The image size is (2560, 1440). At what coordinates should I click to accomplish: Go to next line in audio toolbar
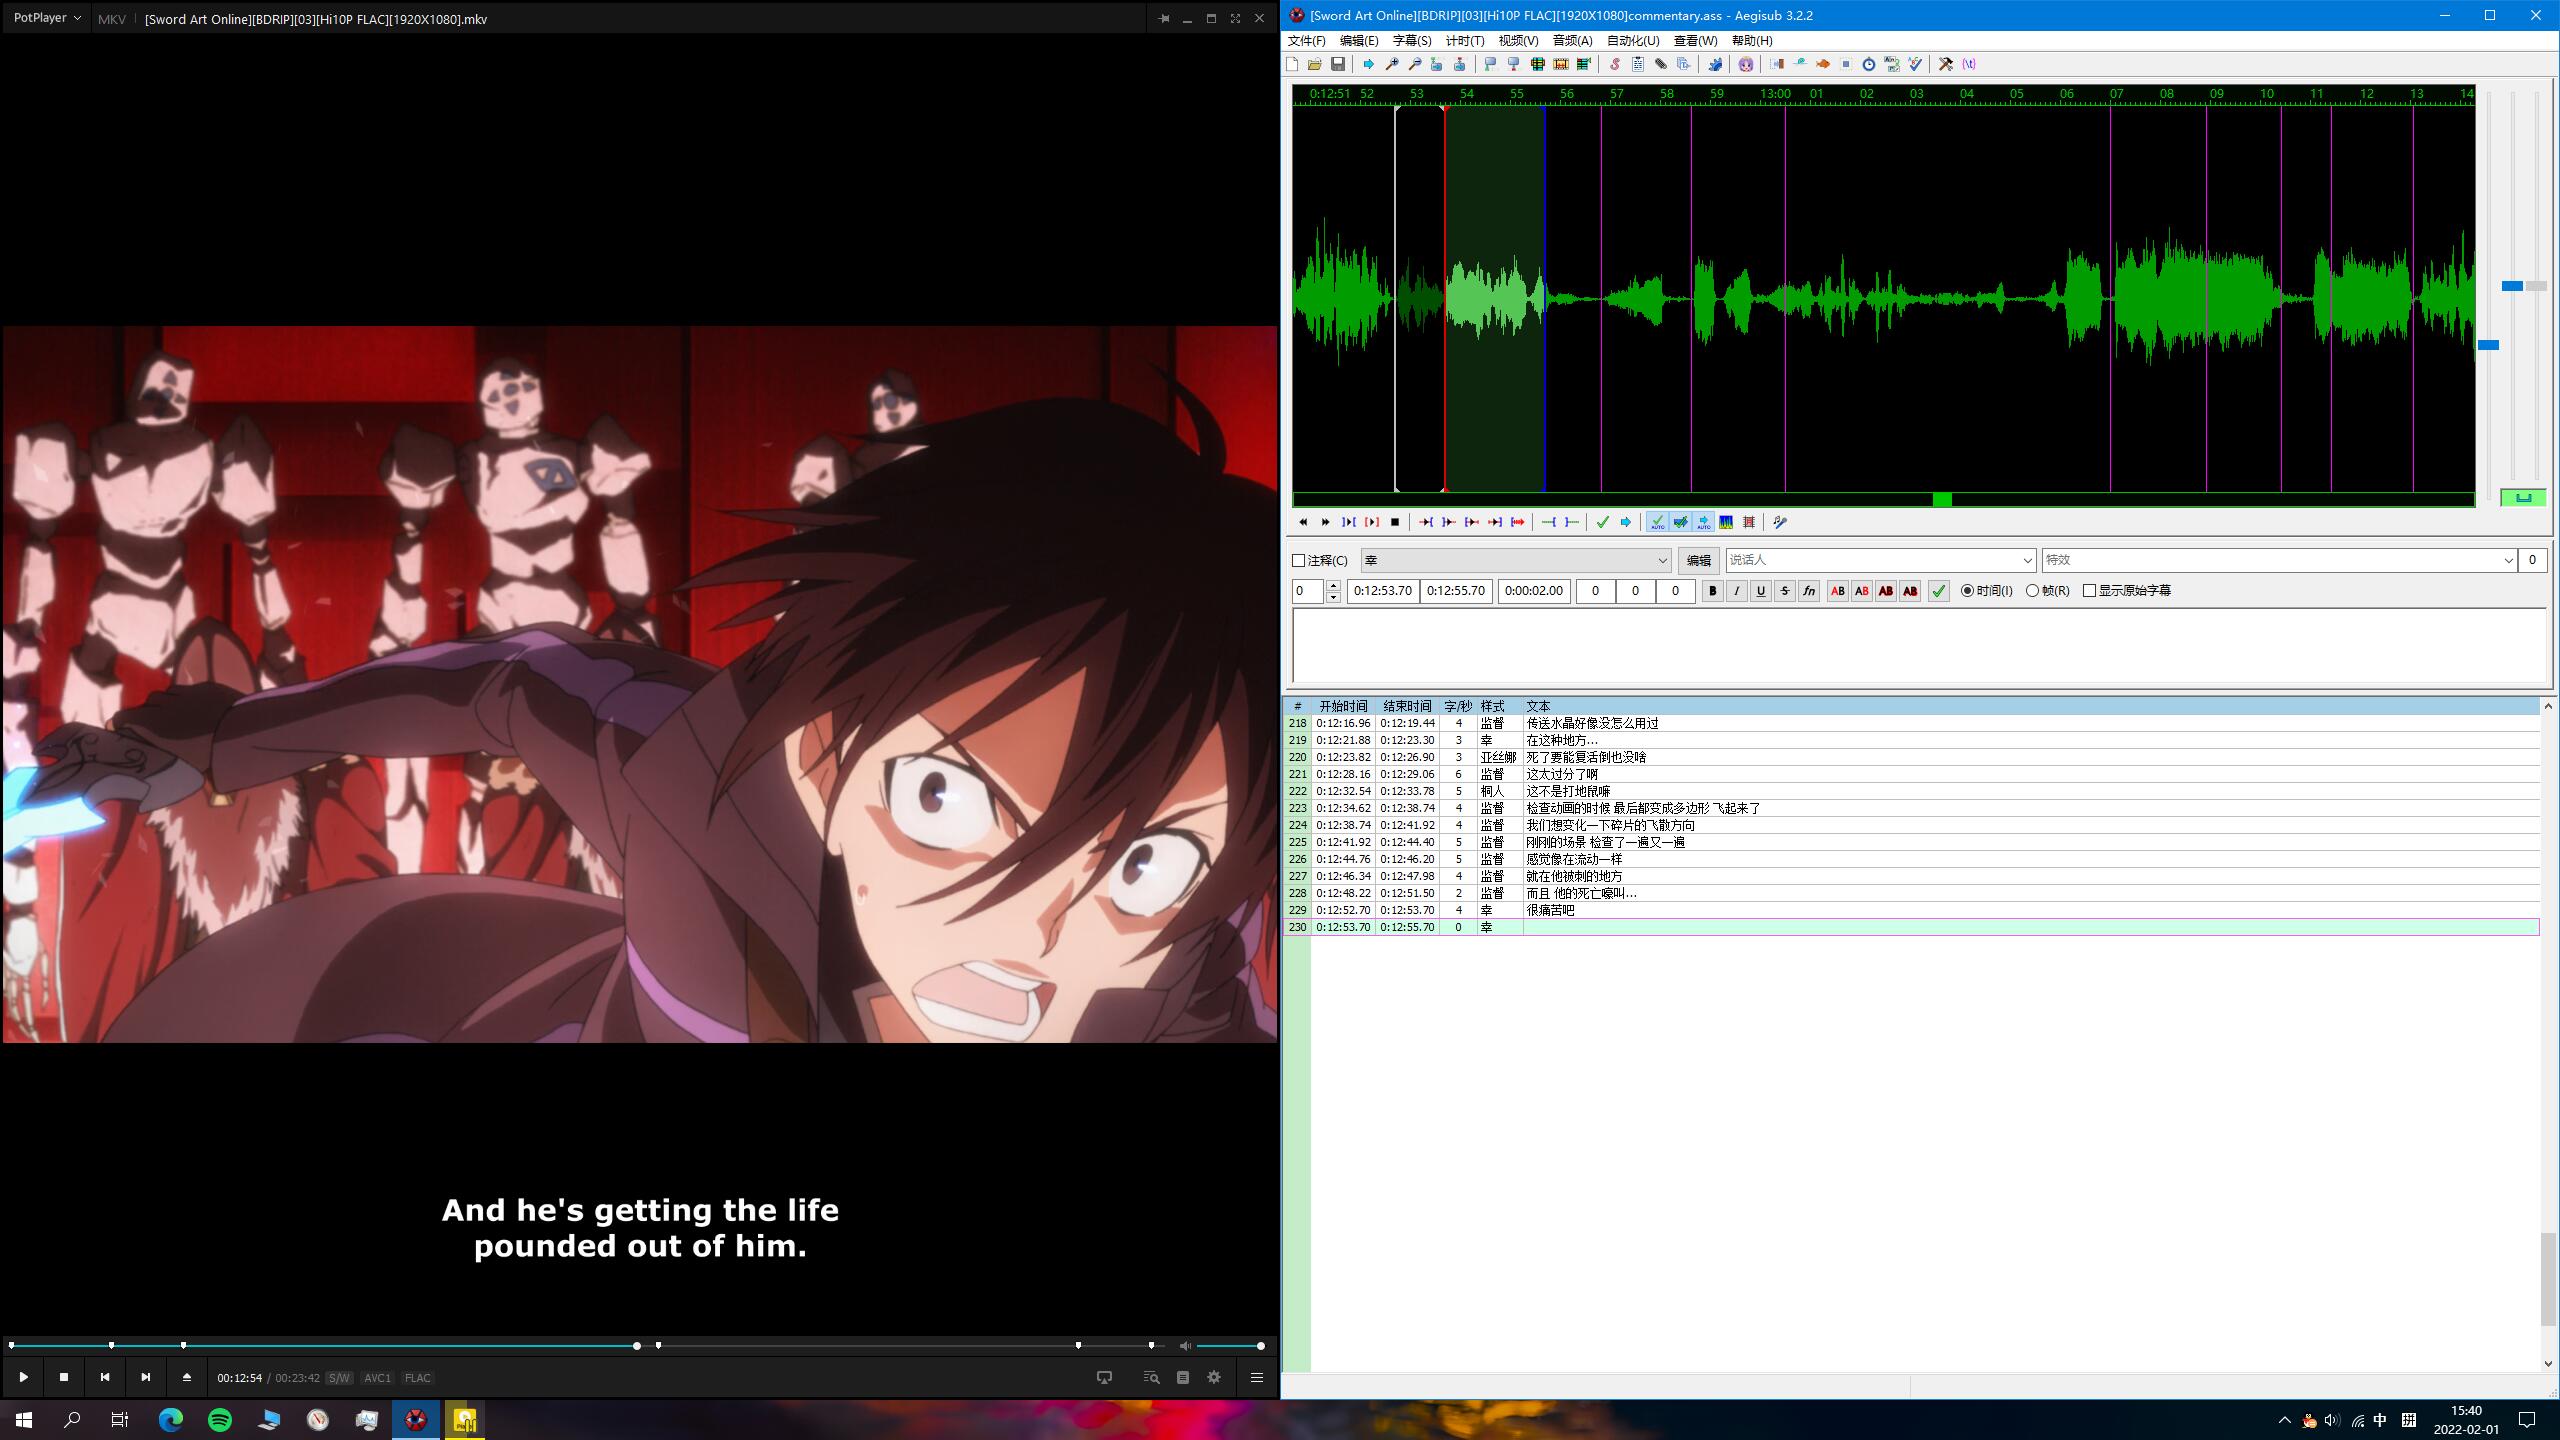1326,522
